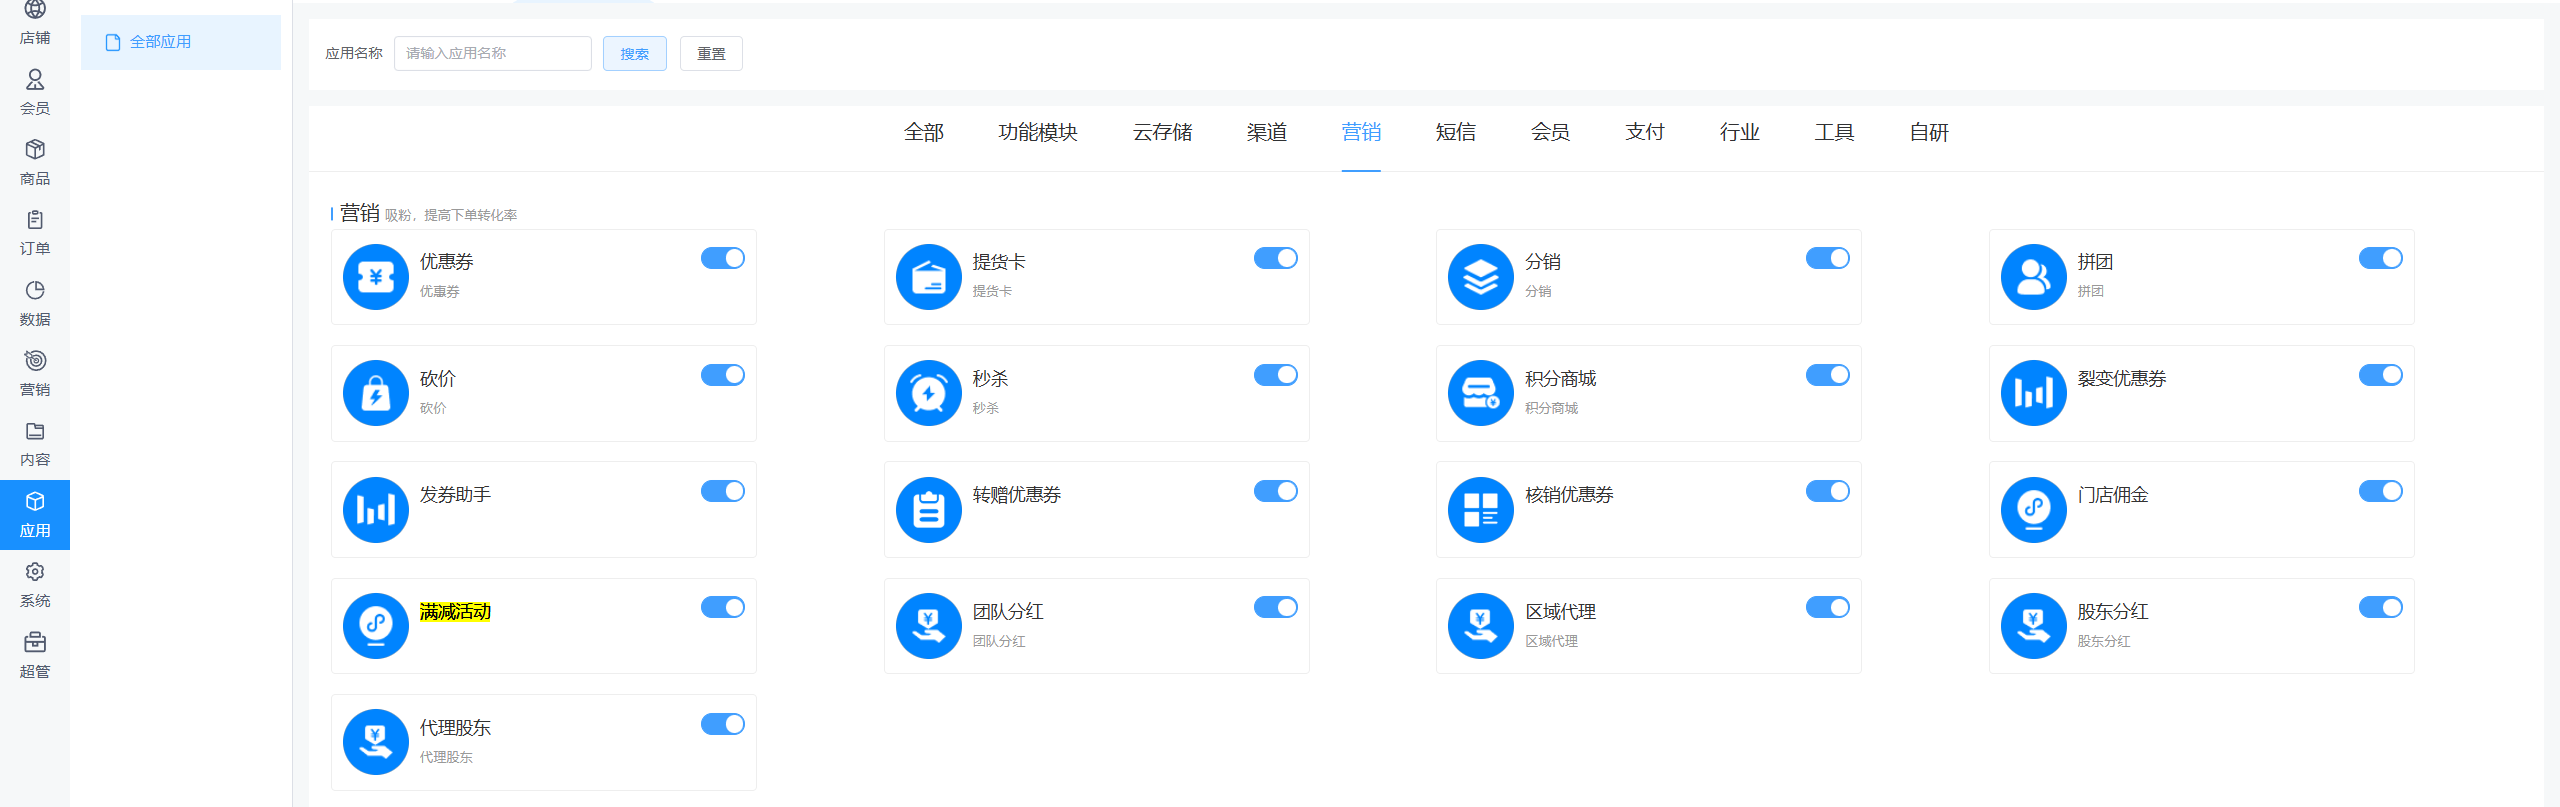Disable the 分销 app switch
The image size is (2560, 807).
point(1828,258)
